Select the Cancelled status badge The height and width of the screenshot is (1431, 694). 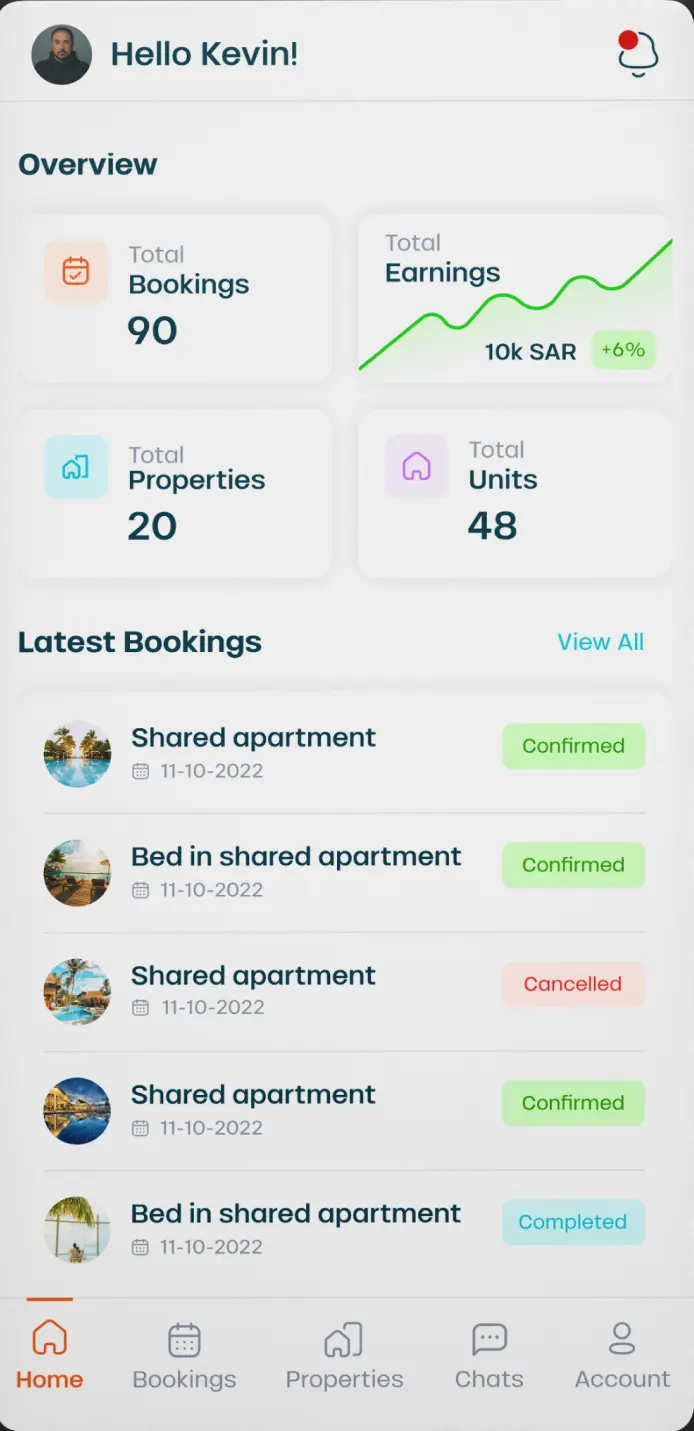click(x=573, y=984)
